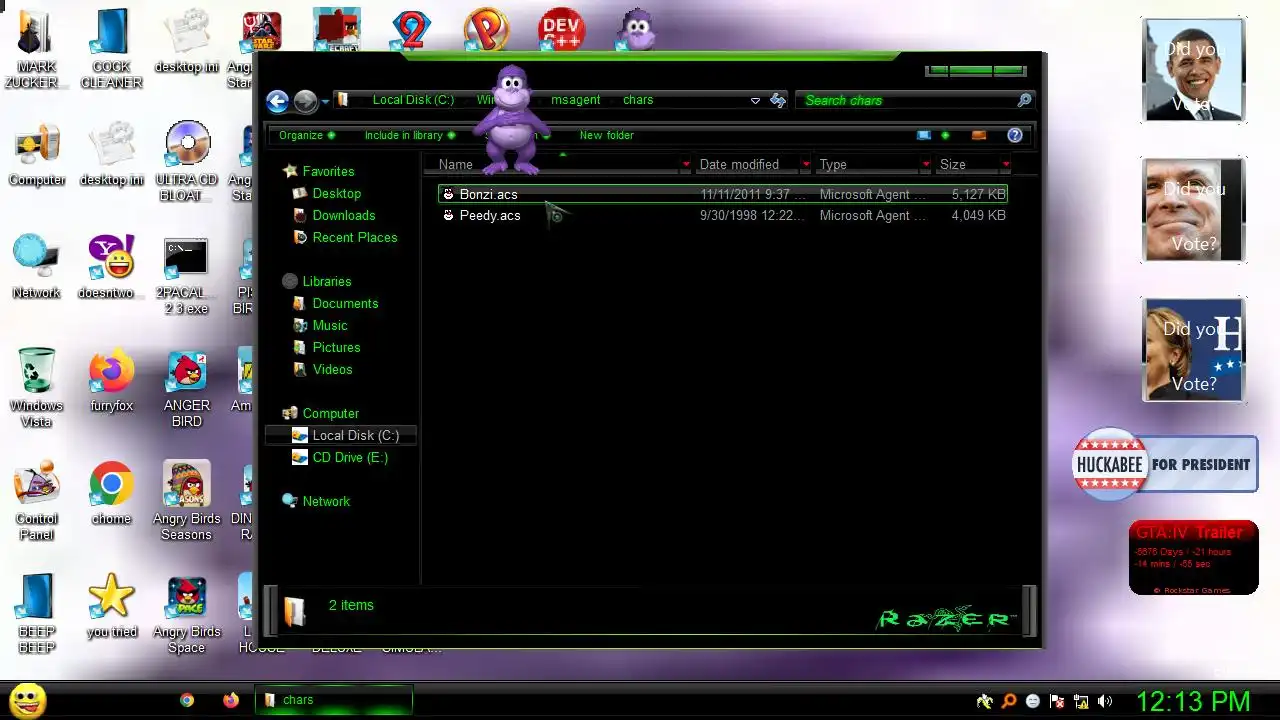The width and height of the screenshot is (1280, 720).
Task: Select the Computer desktop icon
Action: [37, 154]
